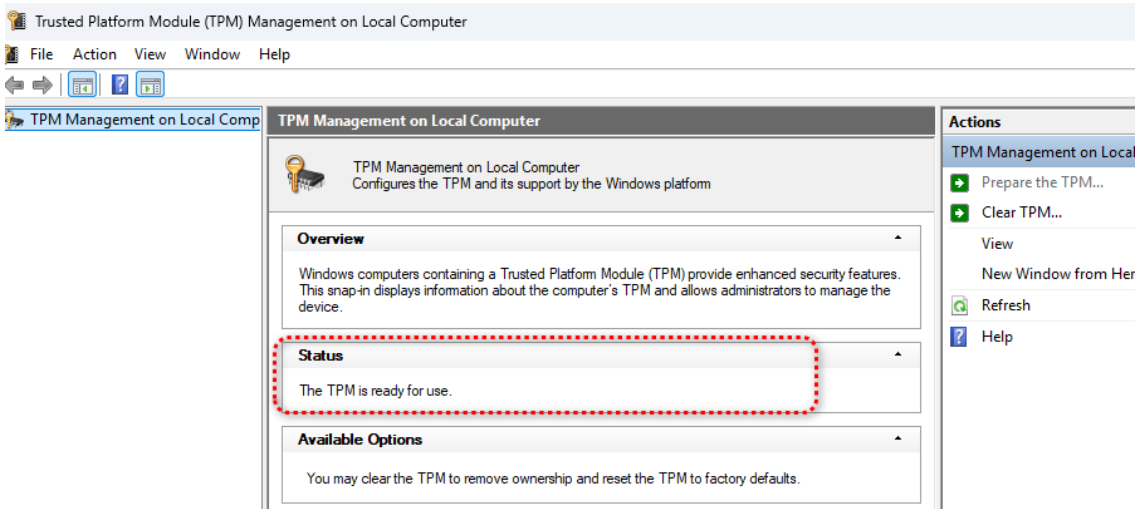Click Help in Actions pane
The height and width of the screenshot is (509, 1143).
tap(997, 336)
